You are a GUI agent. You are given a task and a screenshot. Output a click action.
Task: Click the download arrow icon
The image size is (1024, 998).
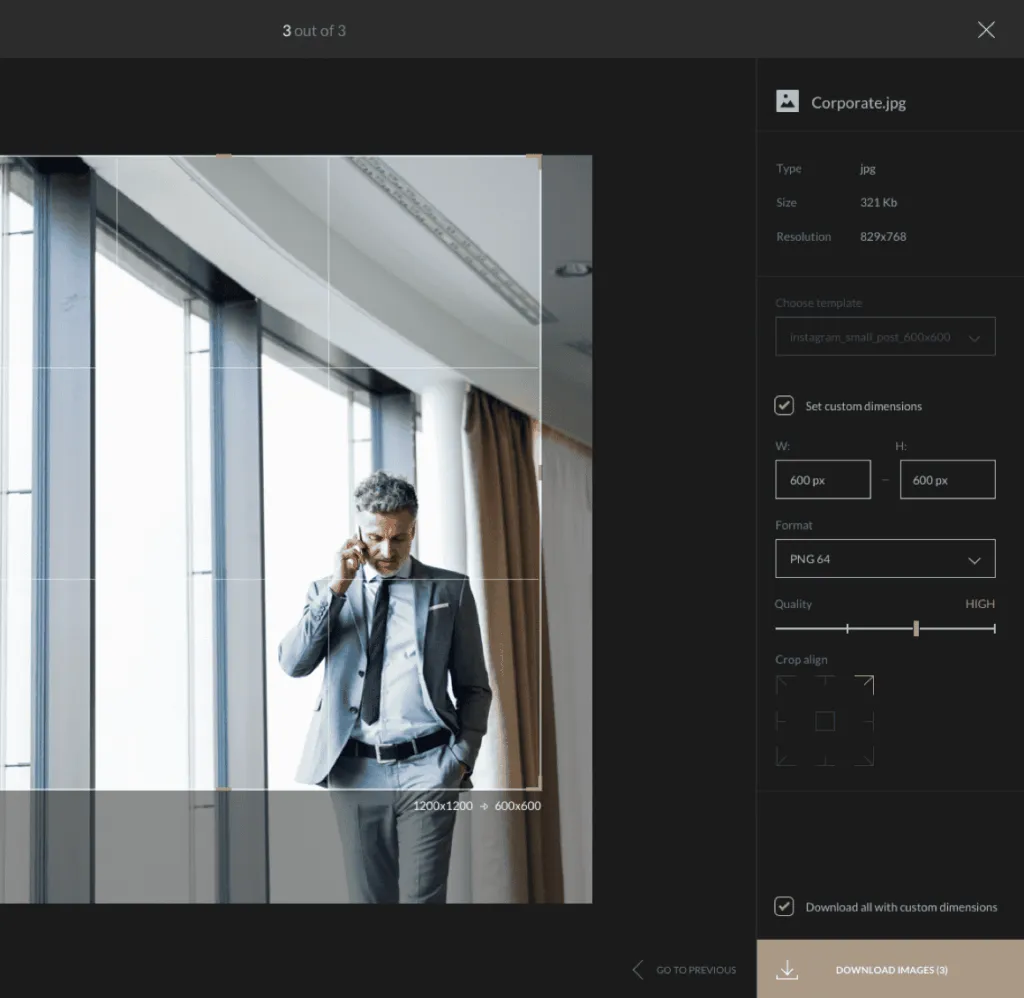click(787, 970)
